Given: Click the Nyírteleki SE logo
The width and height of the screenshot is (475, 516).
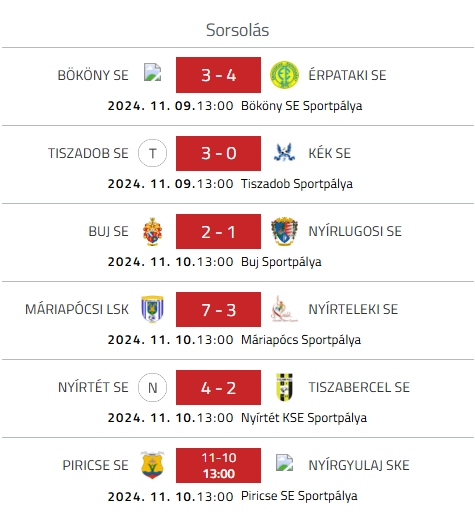Looking at the screenshot, I should [284, 309].
